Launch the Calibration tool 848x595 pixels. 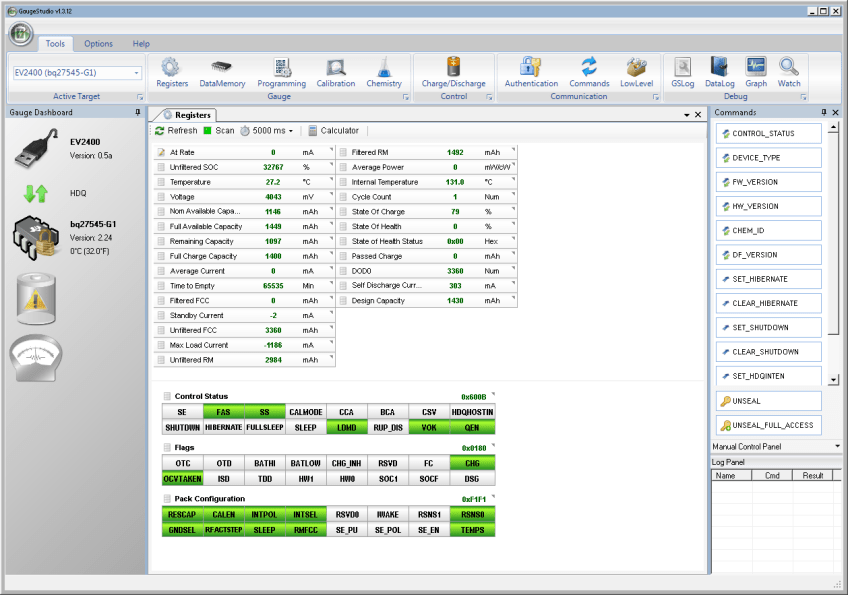(335, 71)
